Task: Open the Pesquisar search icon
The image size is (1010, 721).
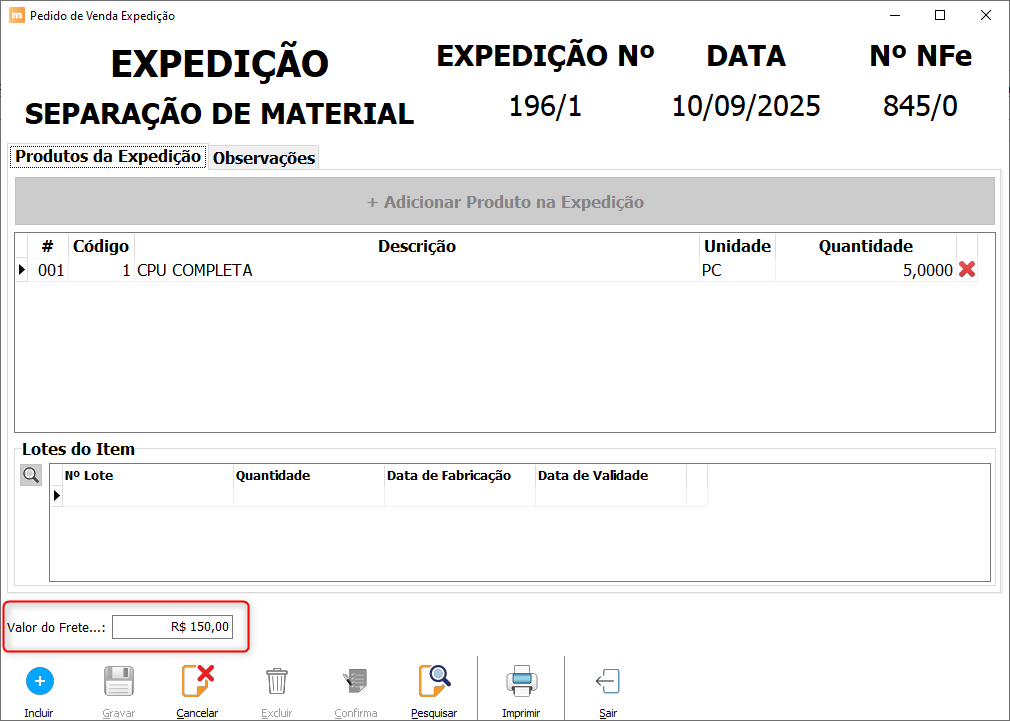Action: point(434,682)
